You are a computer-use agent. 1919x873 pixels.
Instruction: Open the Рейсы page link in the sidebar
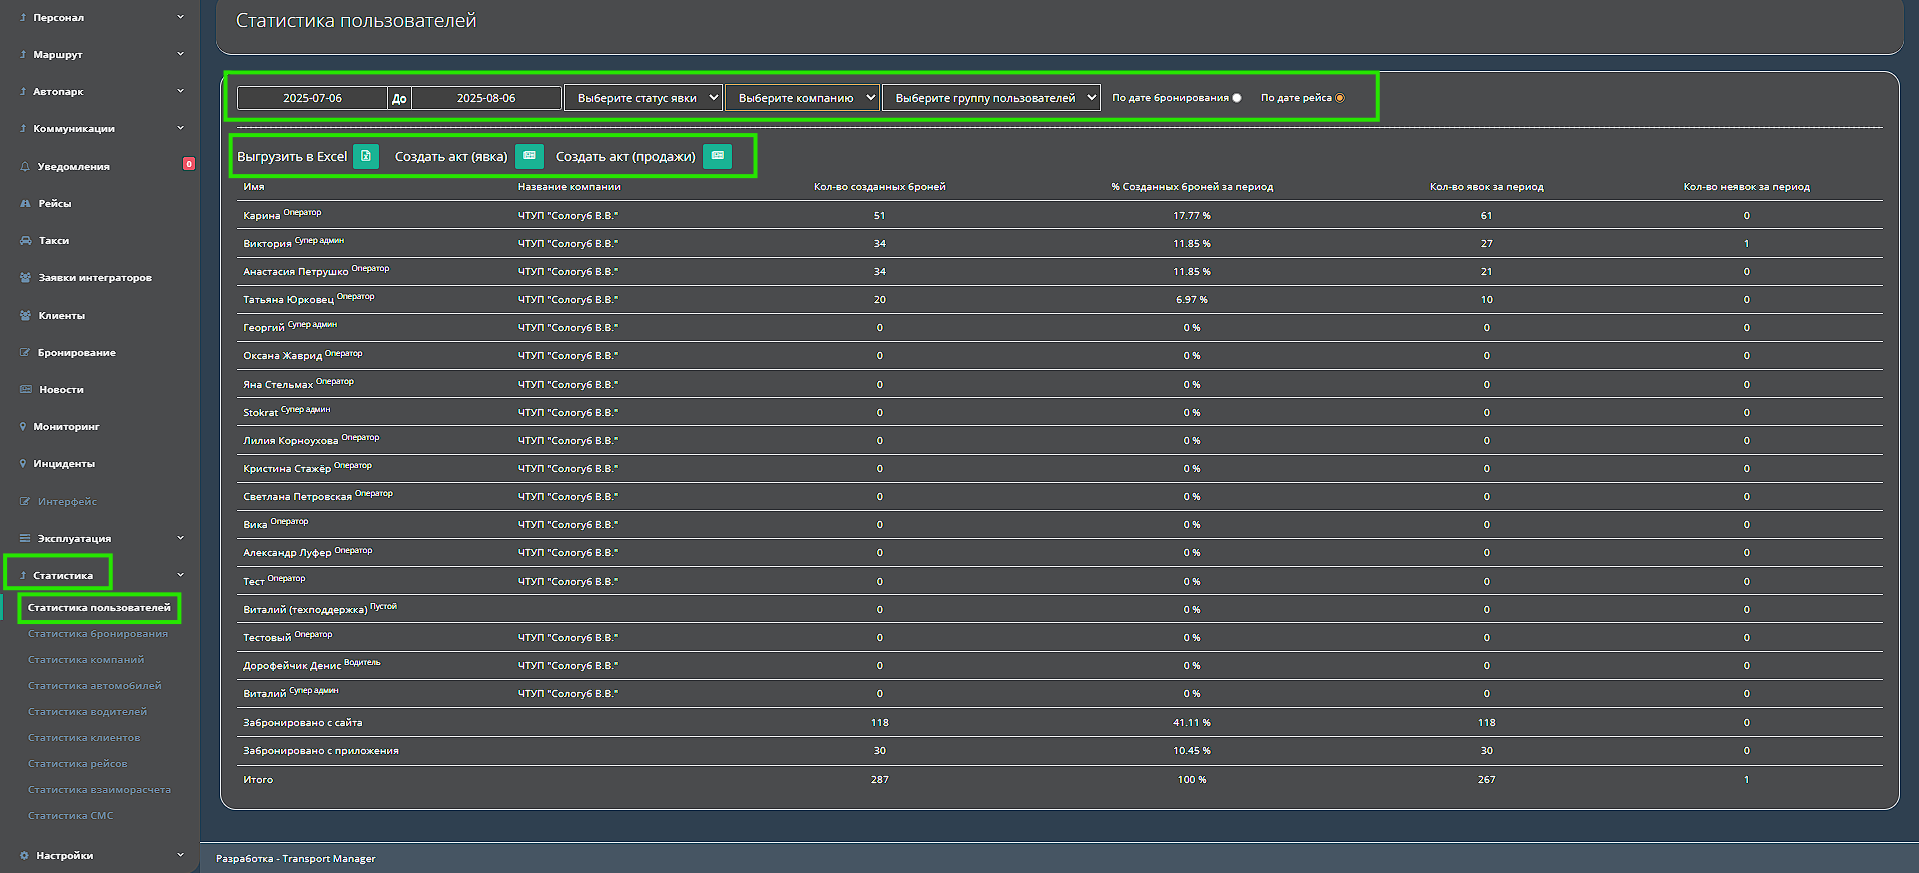click(54, 204)
